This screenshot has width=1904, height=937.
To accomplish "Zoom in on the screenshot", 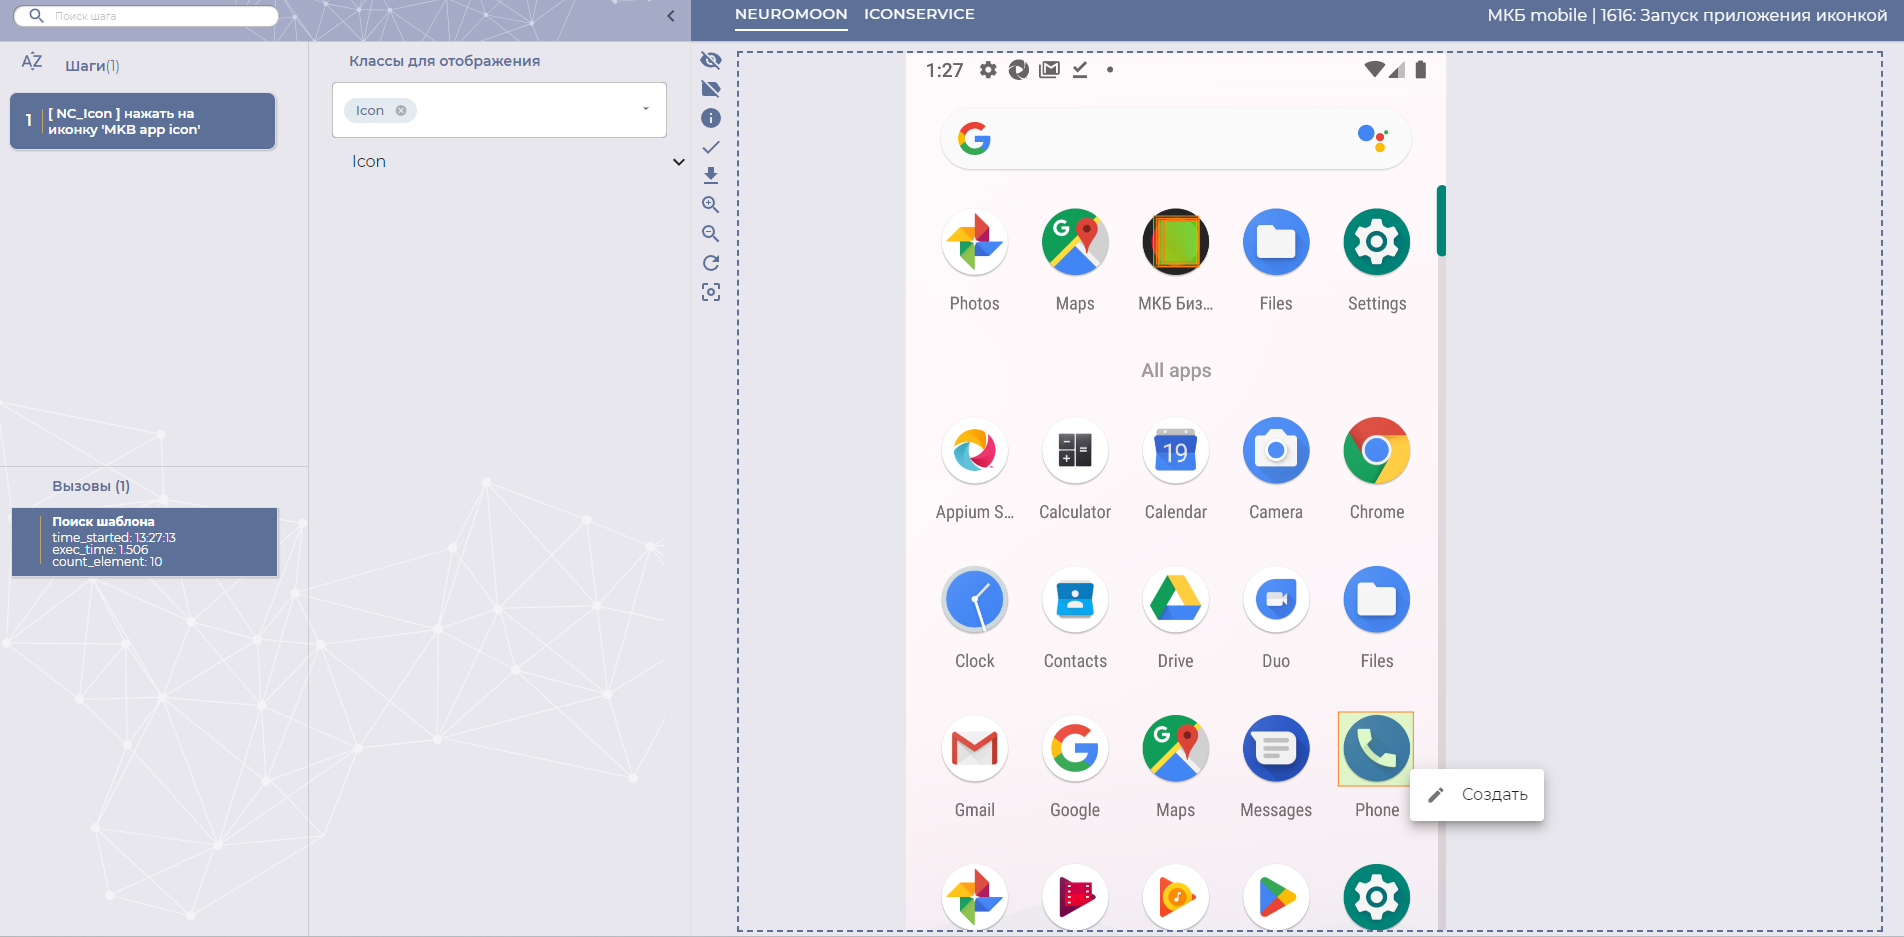I will (711, 205).
